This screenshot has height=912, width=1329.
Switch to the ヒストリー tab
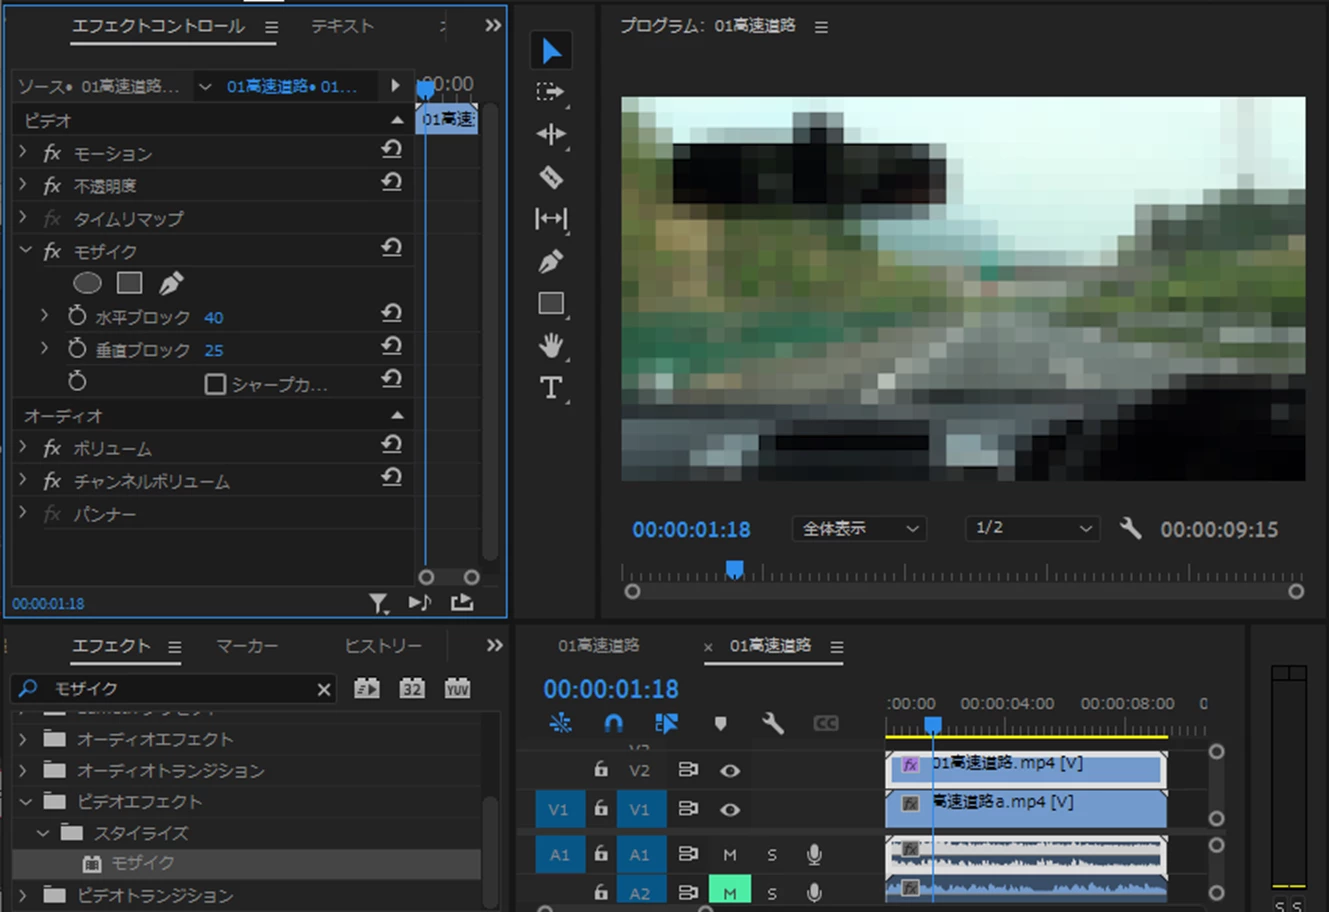pyautogui.click(x=383, y=646)
